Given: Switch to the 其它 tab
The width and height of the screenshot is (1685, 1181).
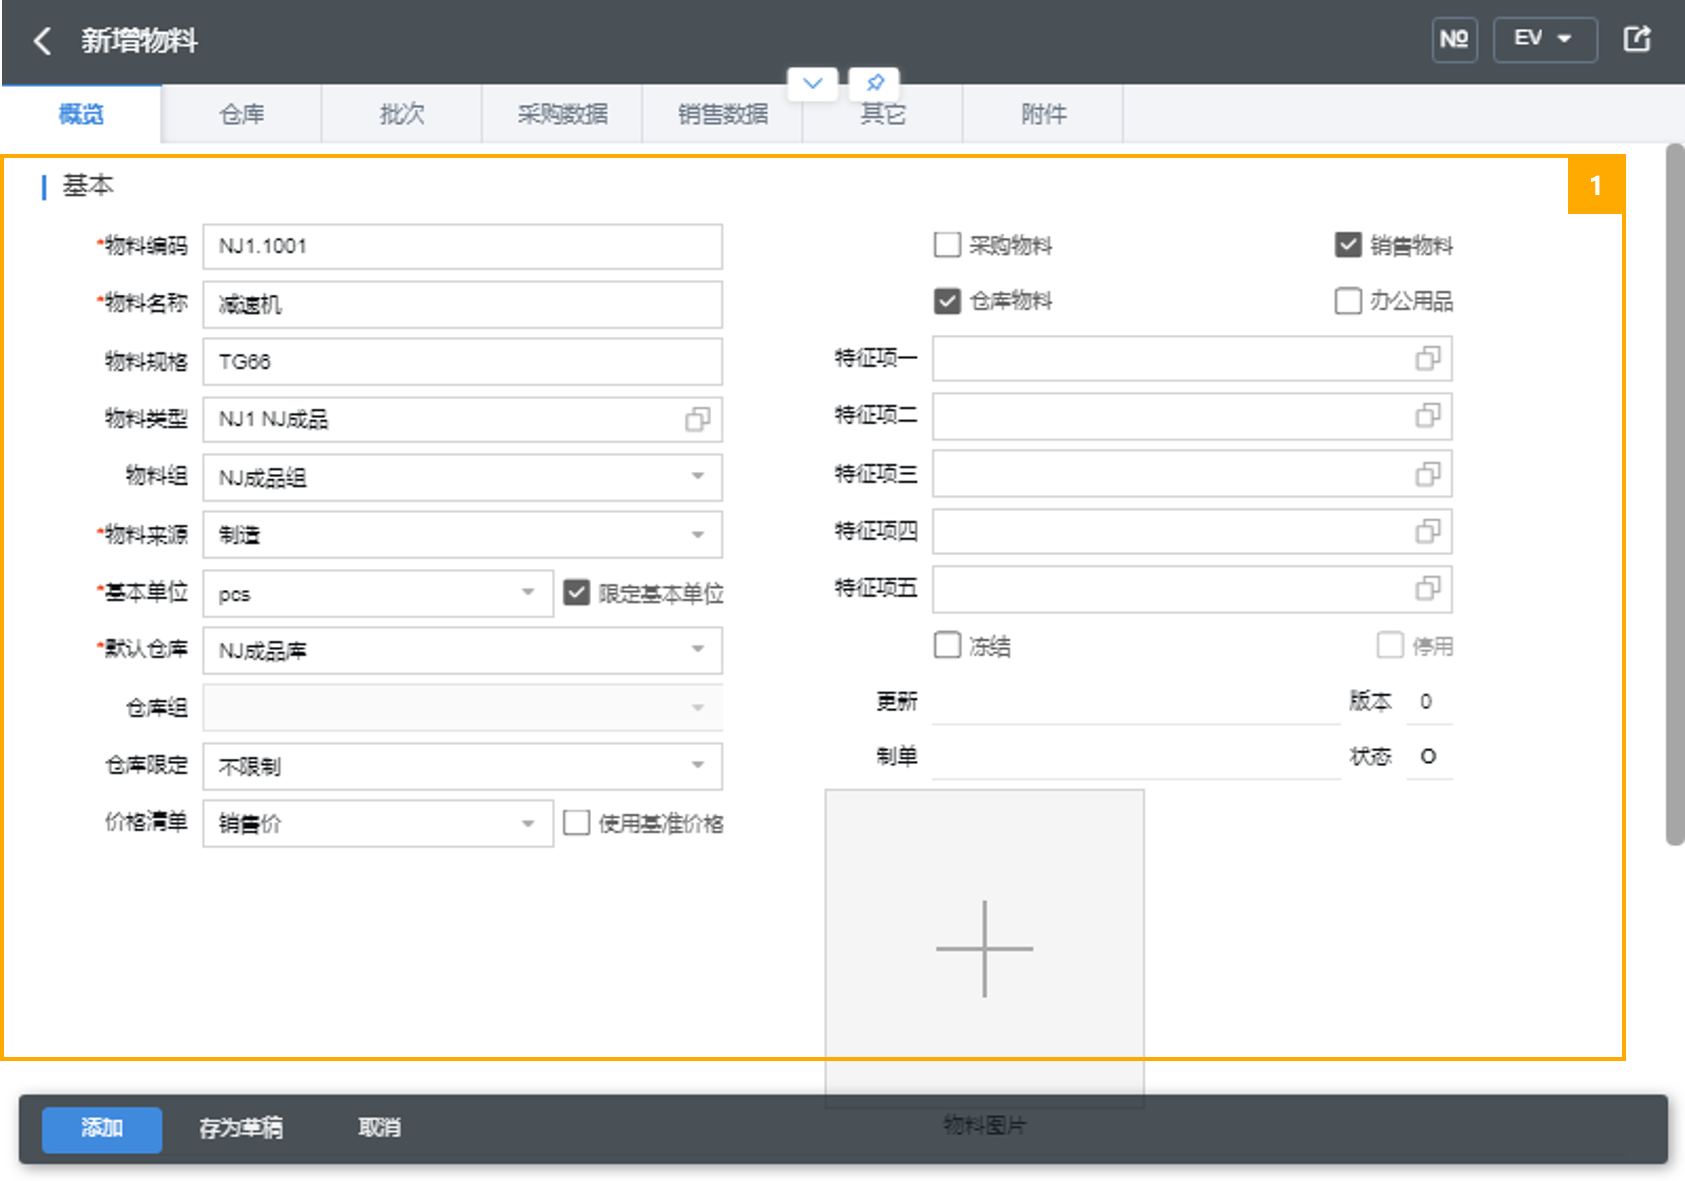Looking at the screenshot, I should click(x=883, y=114).
